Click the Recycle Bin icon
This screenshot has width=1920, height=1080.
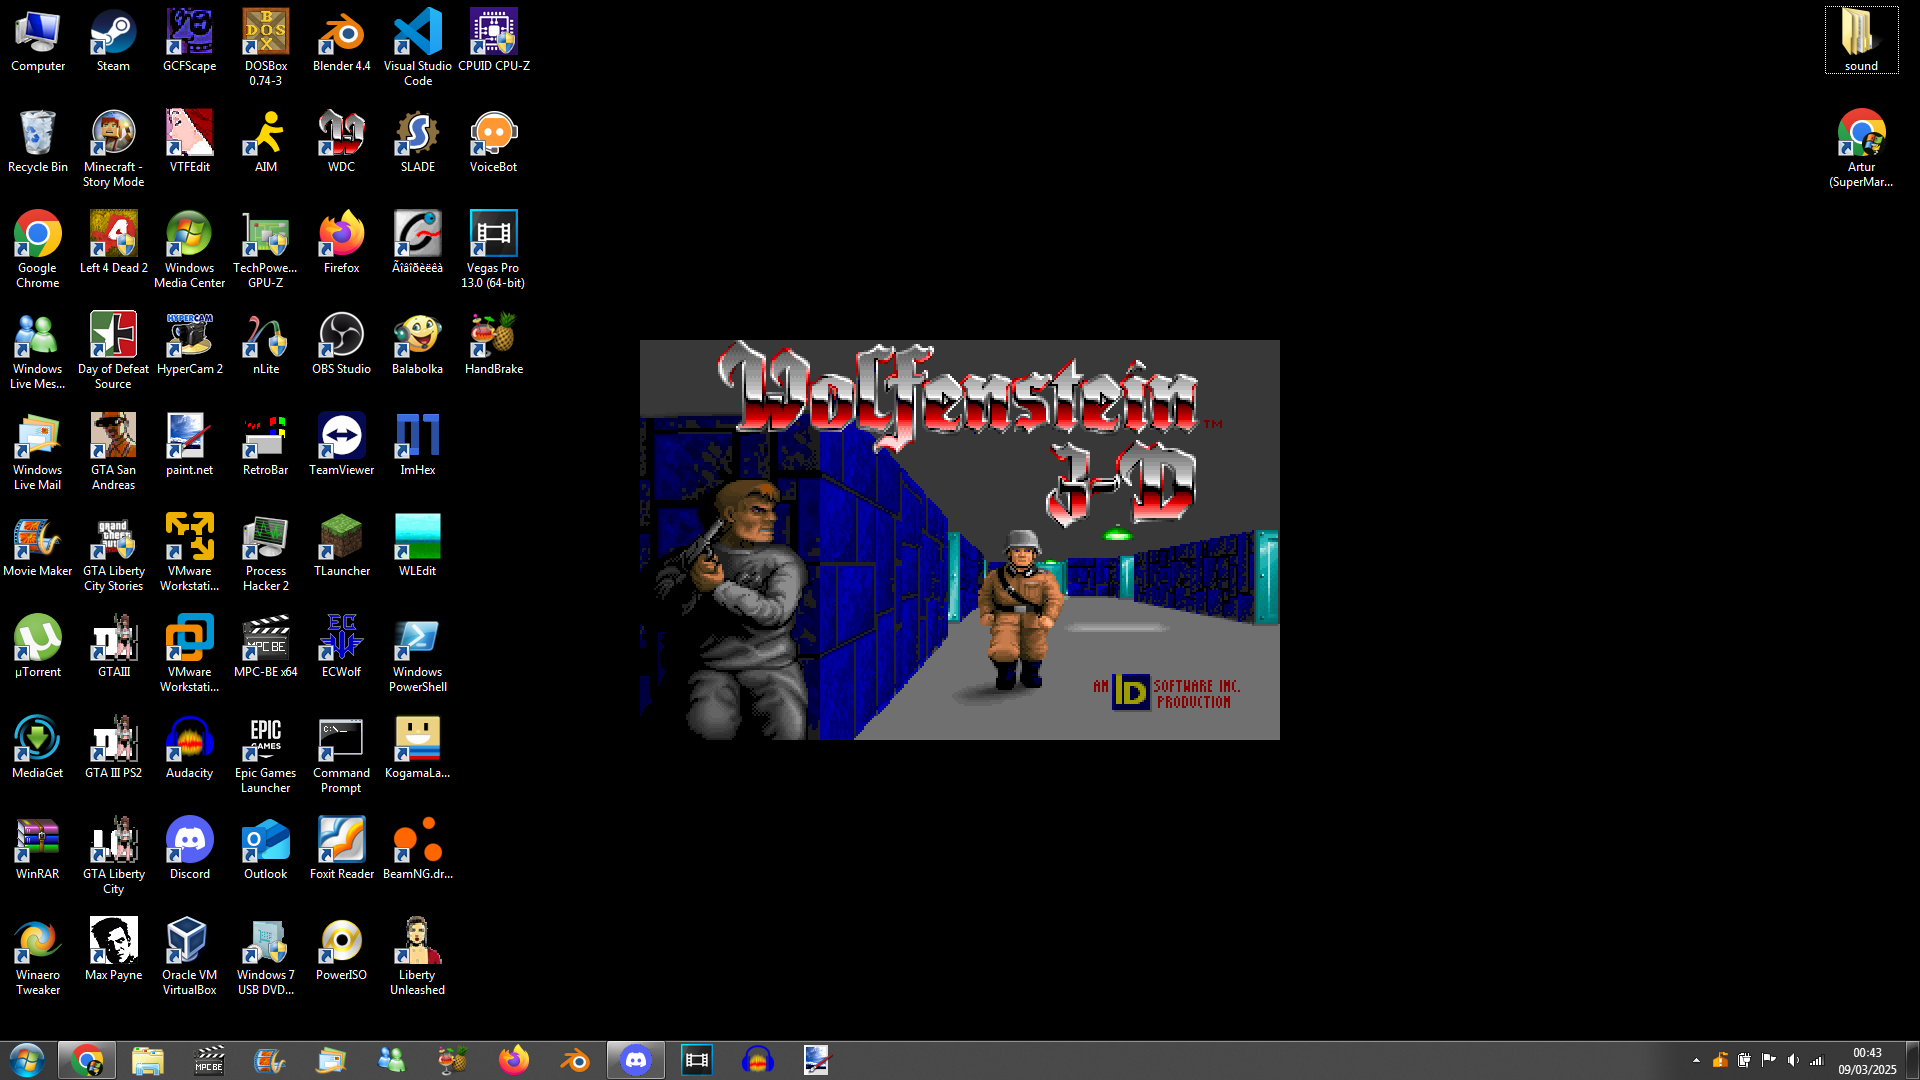point(37,139)
